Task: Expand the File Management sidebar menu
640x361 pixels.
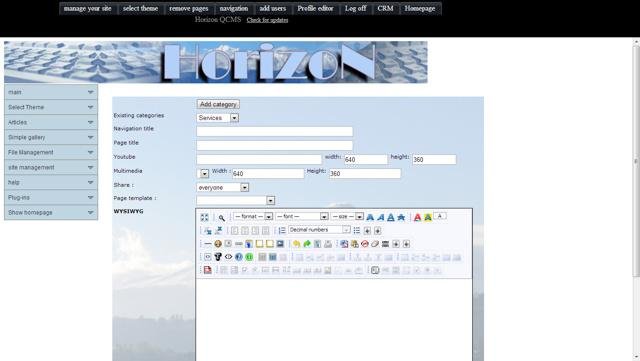Action: 51,152
